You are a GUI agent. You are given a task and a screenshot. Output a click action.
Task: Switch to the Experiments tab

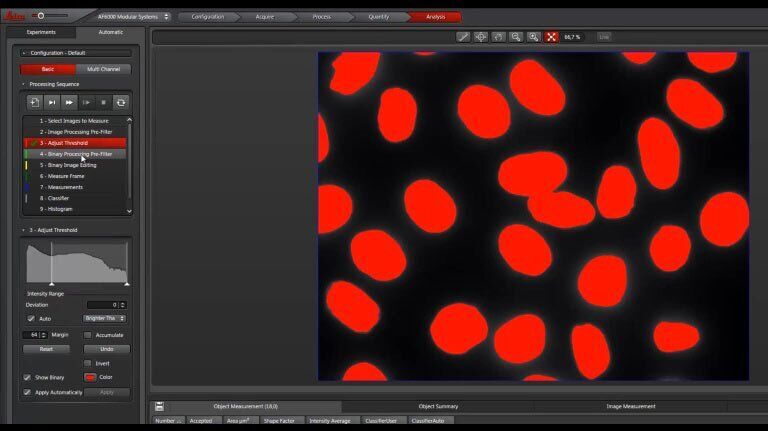click(41, 32)
